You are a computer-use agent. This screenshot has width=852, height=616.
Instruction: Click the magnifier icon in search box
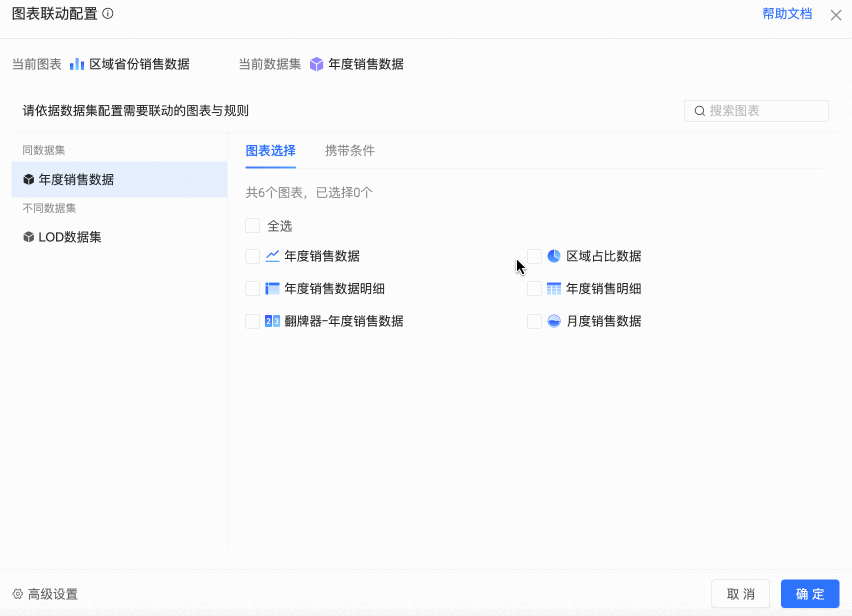tap(700, 111)
